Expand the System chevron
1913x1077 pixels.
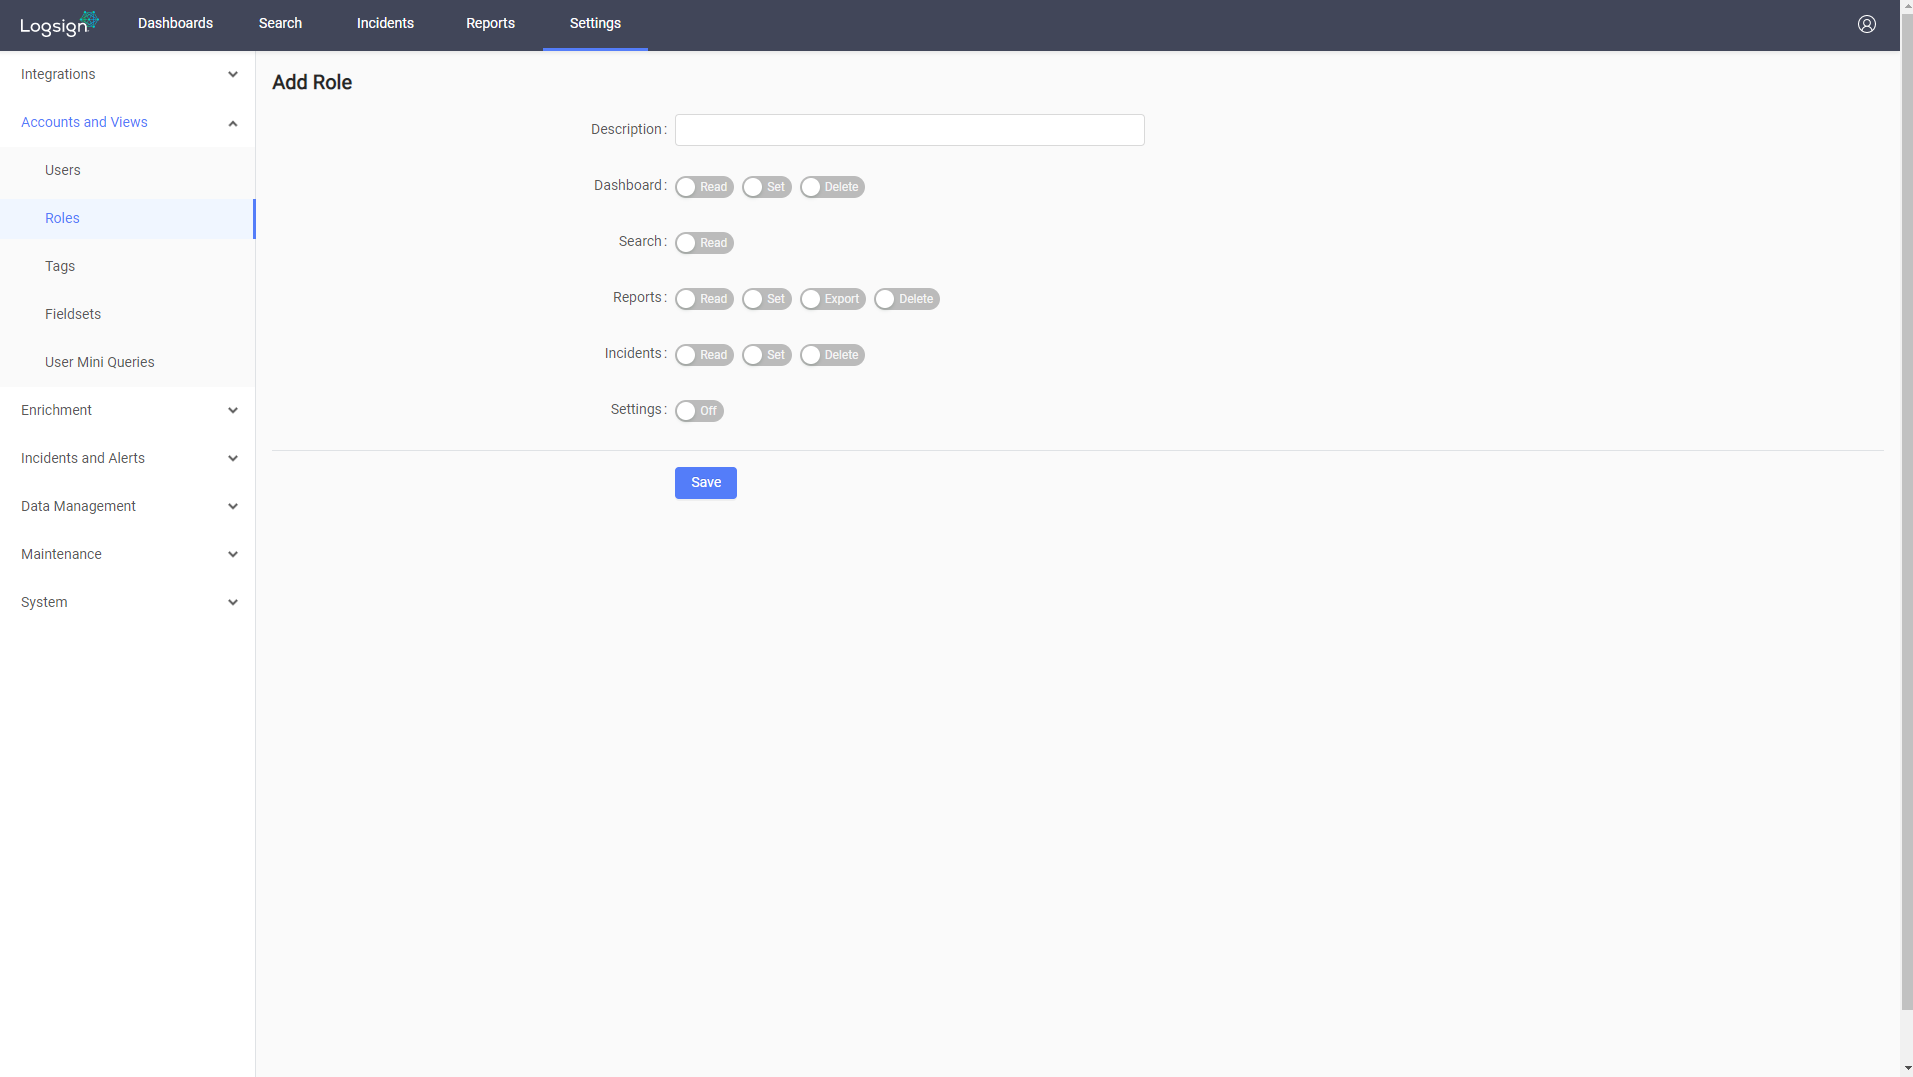233,603
